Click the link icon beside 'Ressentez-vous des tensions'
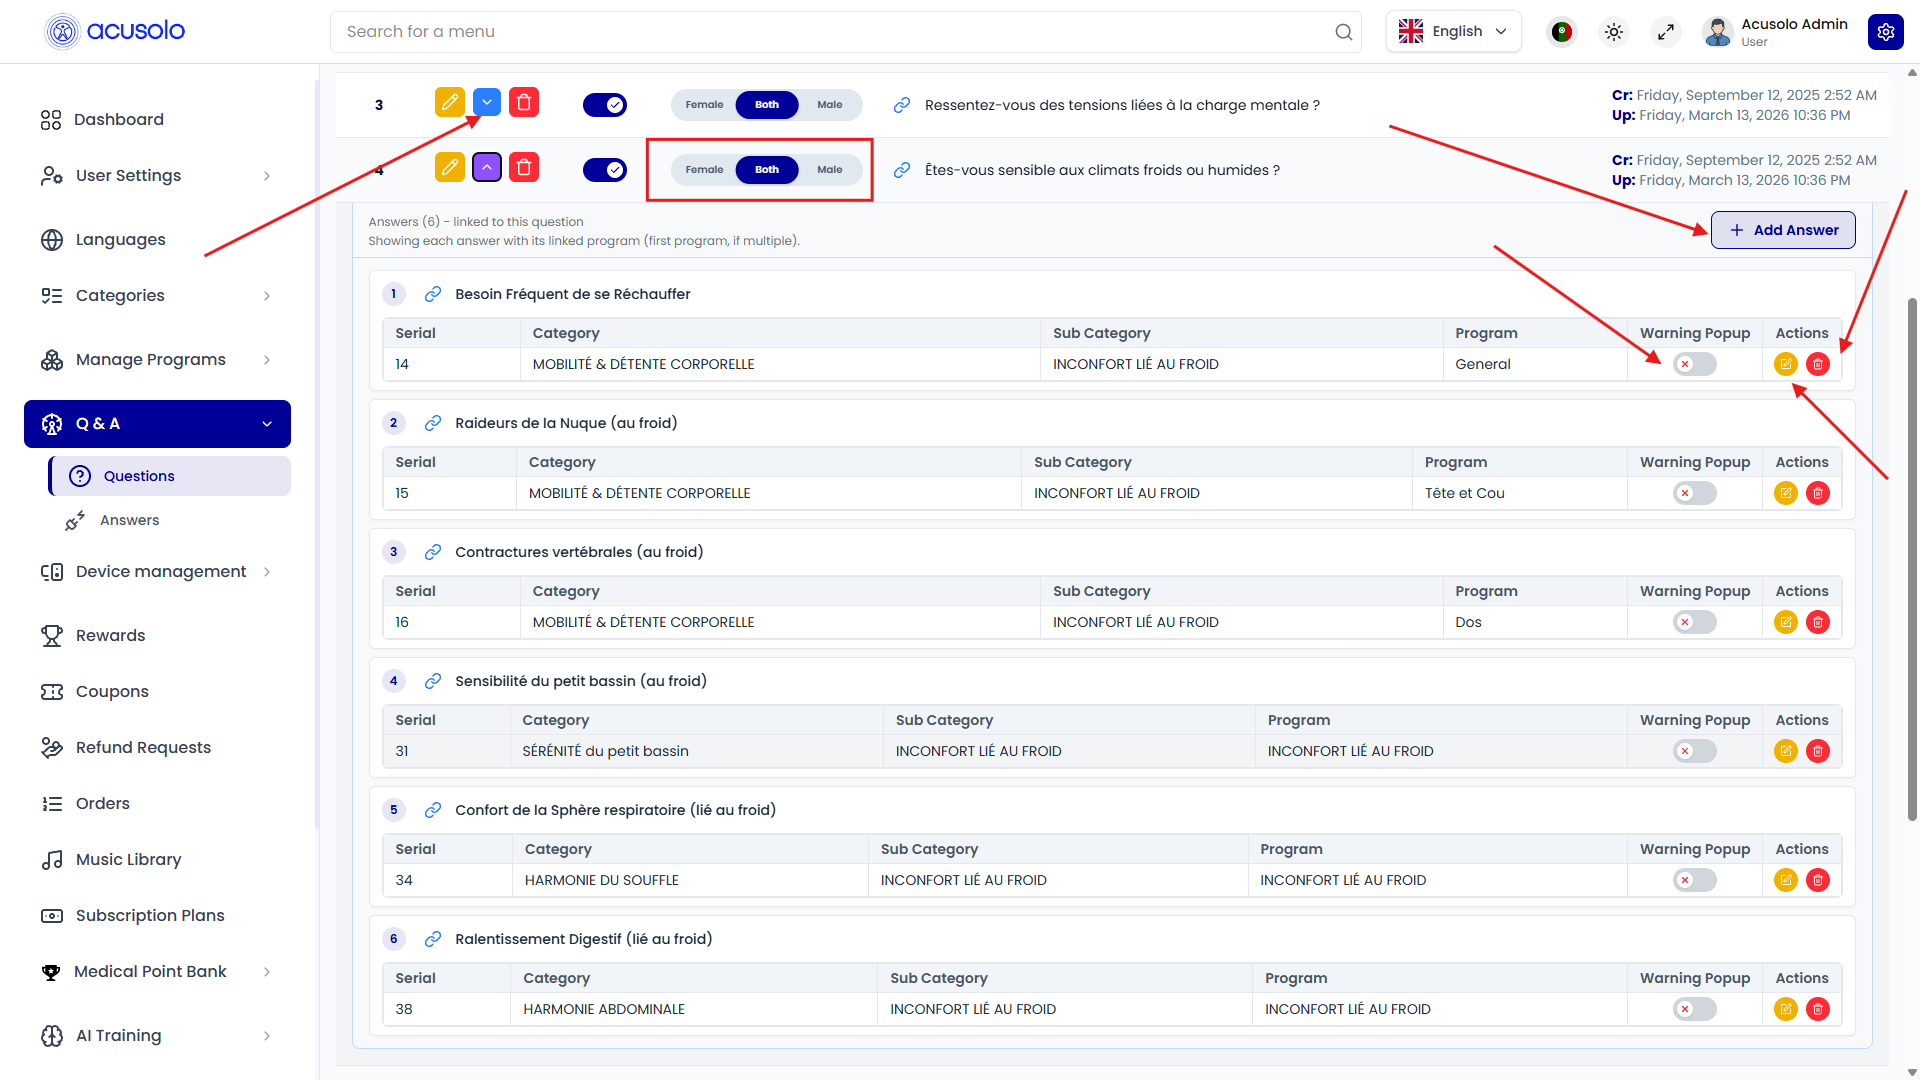The width and height of the screenshot is (1920, 1080). click(x=902, y=105)
